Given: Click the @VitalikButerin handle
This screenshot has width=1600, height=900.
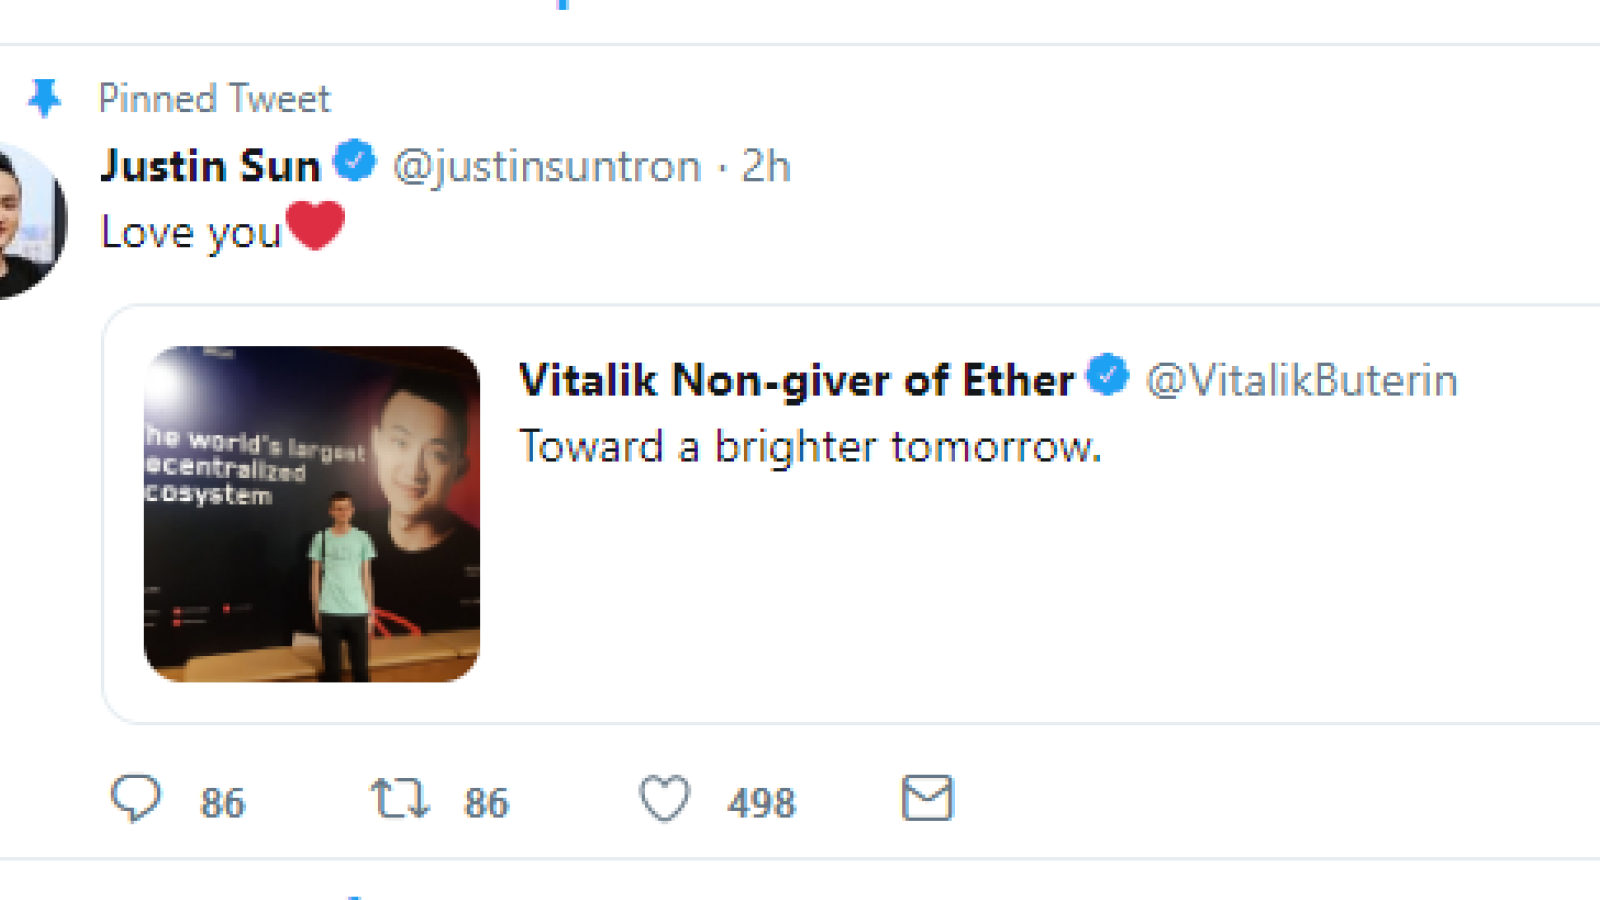Looking at the screenshot, I should [x=1302, y=380].
